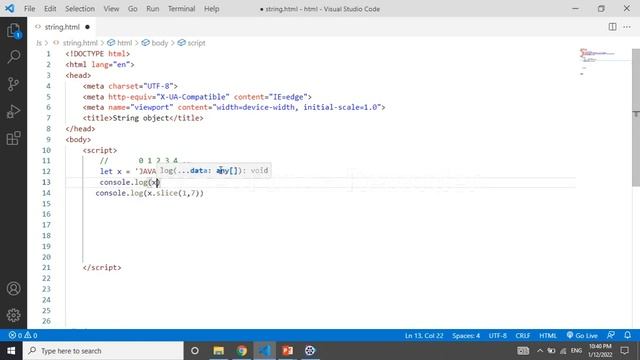Open the Extensions view
Screen dimensions: 640x360
tap(13, 138)
